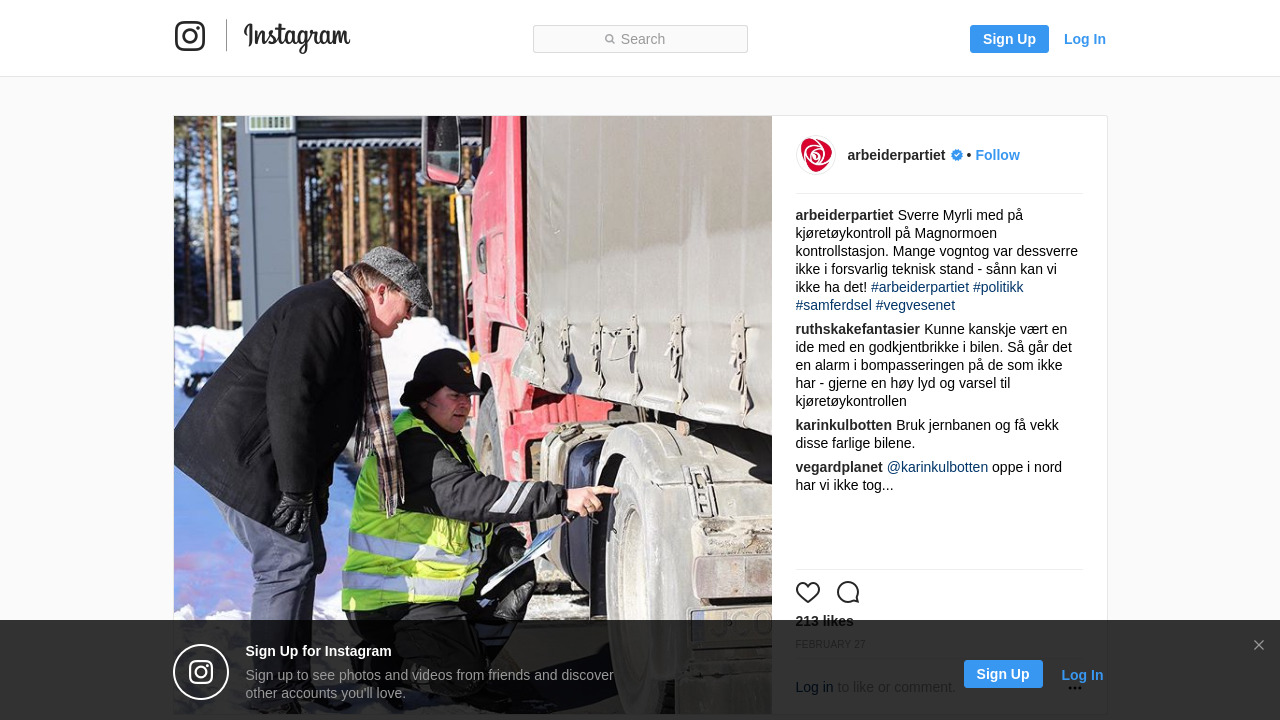Click the @karinkulbotten mention
The image size is (1280, 720).
[937, 467]
